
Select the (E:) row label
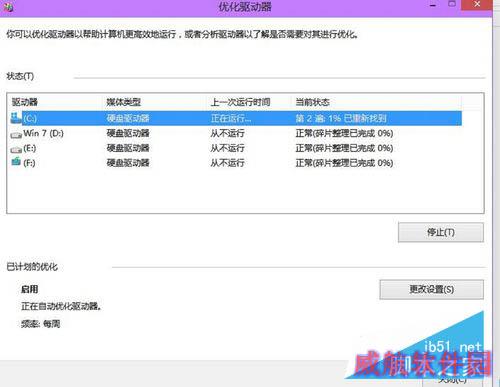pyautogui.click(x=30, y=148)
